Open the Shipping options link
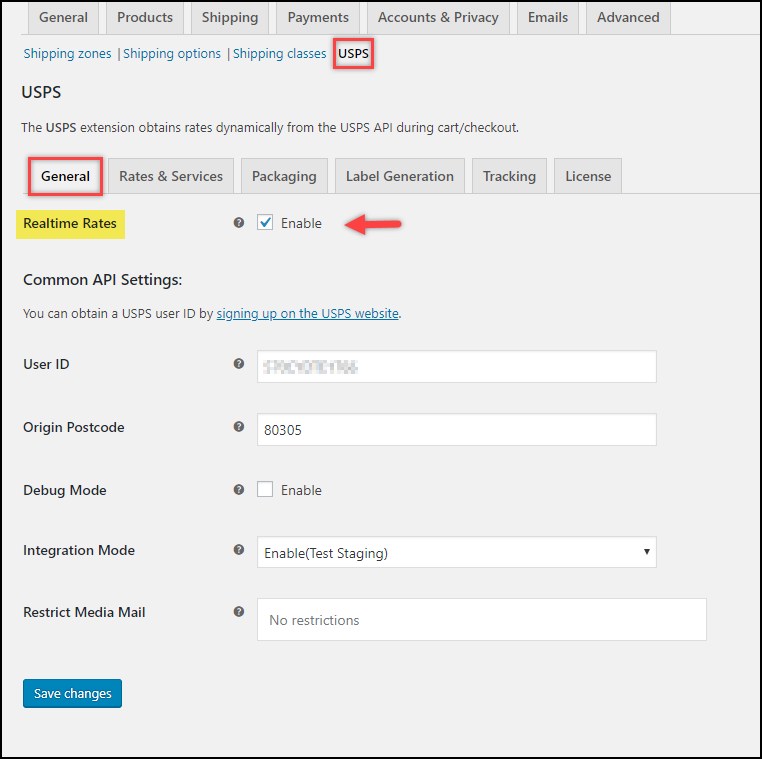 tap(172, 53)
